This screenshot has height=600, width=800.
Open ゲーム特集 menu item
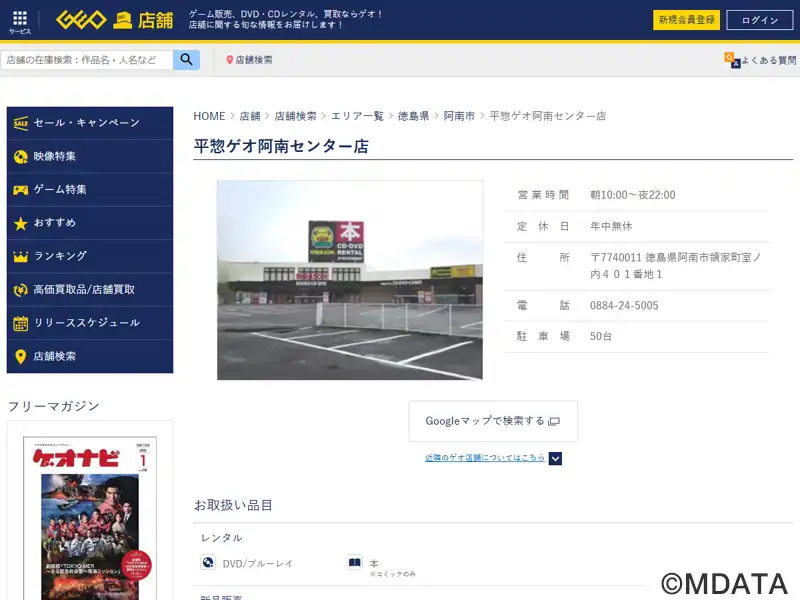click(x=90, y=190)
